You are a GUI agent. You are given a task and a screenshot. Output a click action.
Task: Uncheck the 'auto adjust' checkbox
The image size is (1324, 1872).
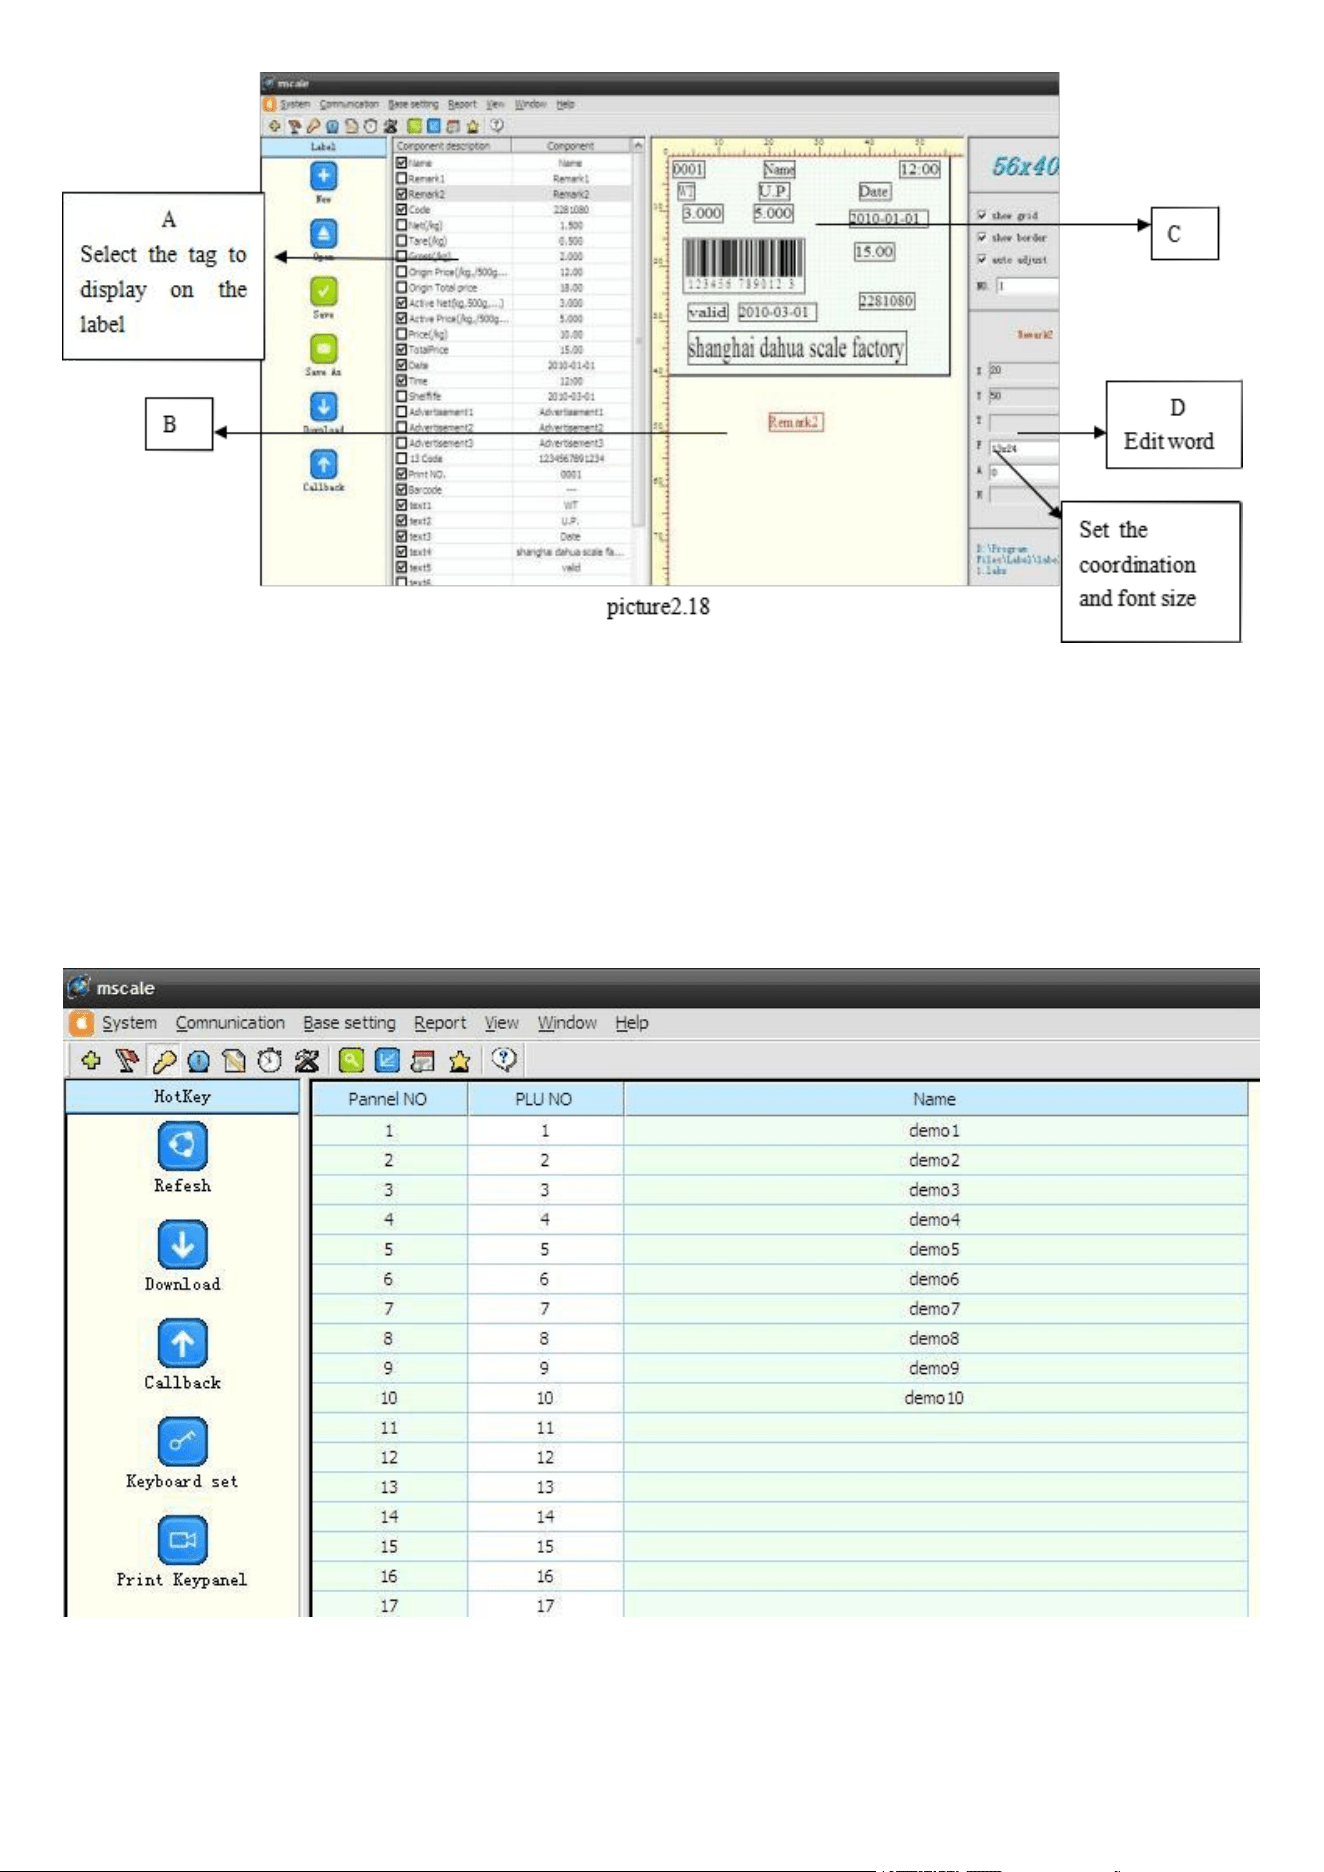(x=982, y=259)
